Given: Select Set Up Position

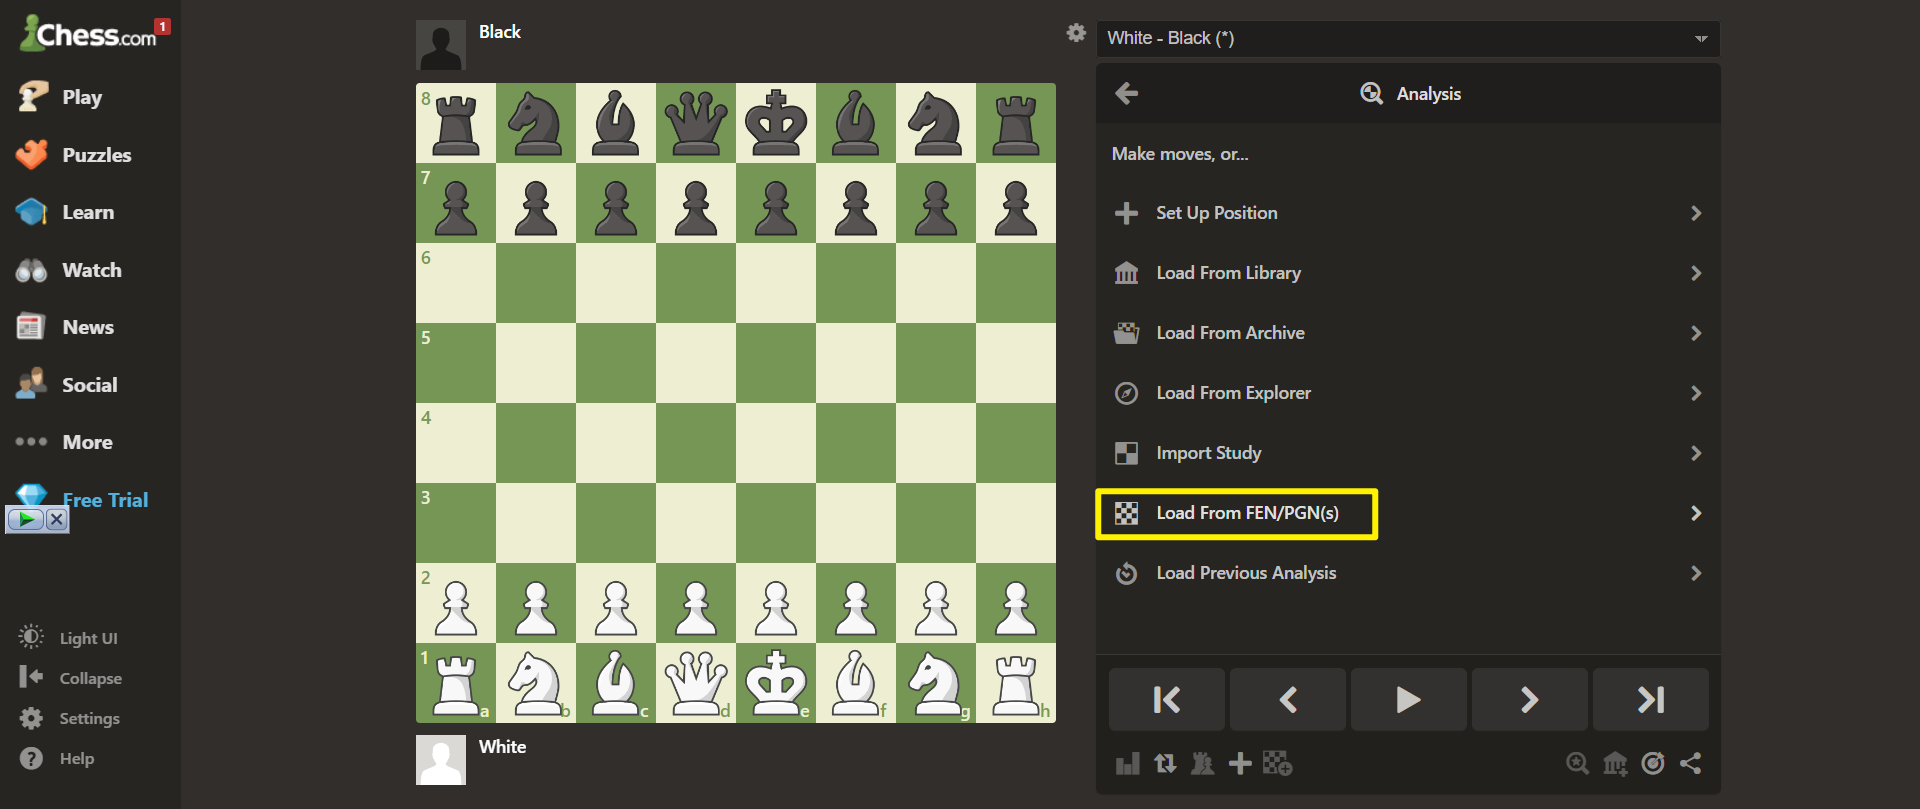Looking at the screenshot, I should click(x=1408, y=213).
